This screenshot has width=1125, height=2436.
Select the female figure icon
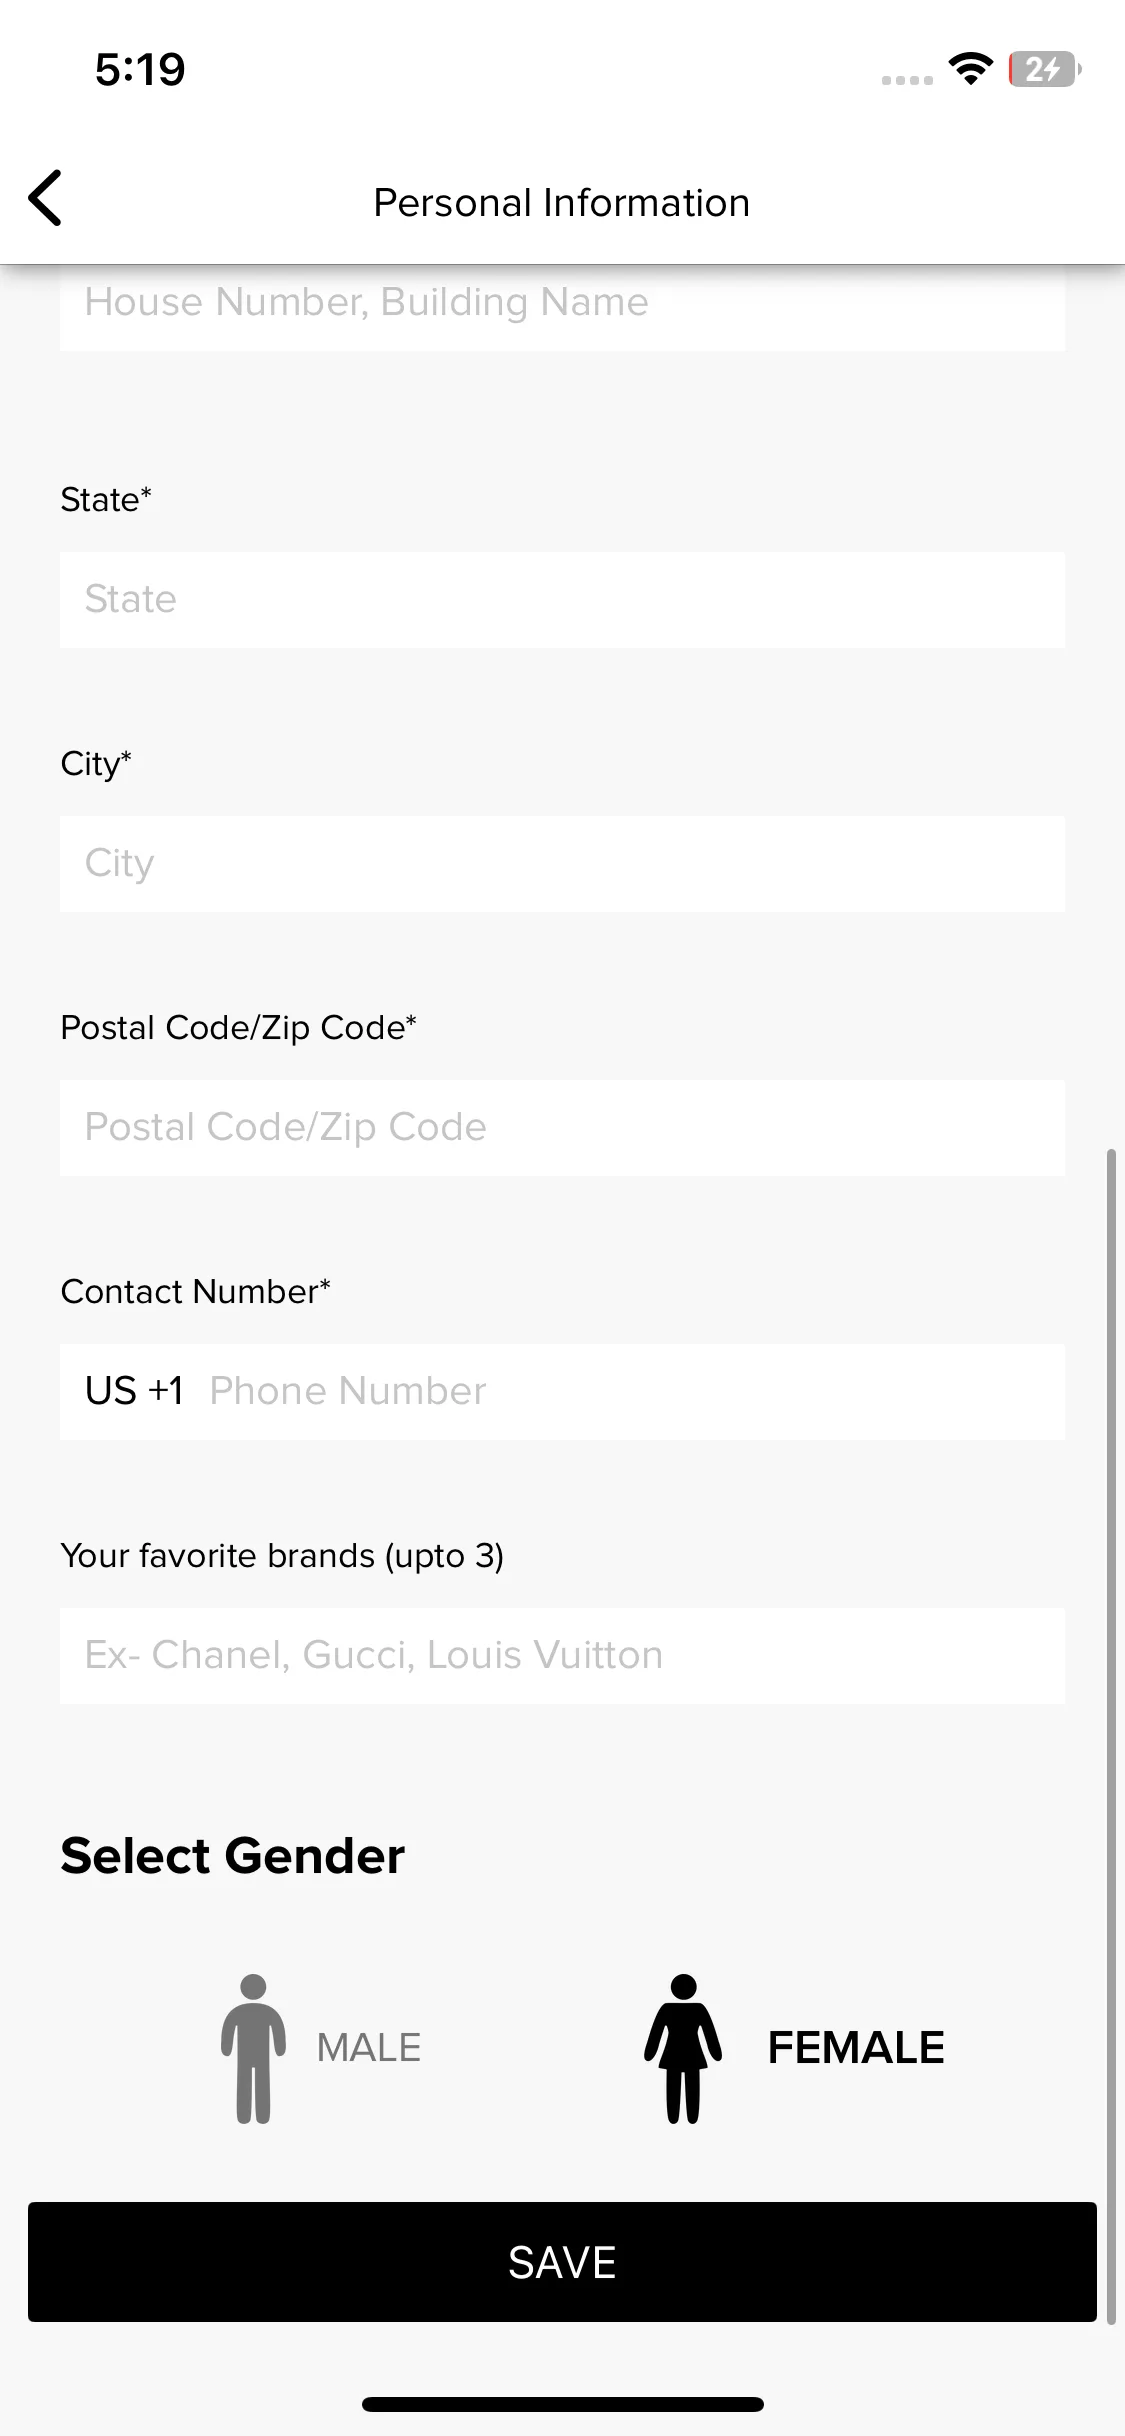(x=683, y=2048)
